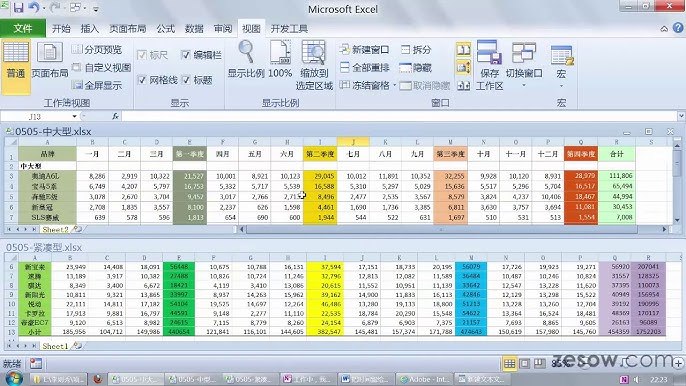Open the Switch Windows (切换窗口) dropdown

524,65
